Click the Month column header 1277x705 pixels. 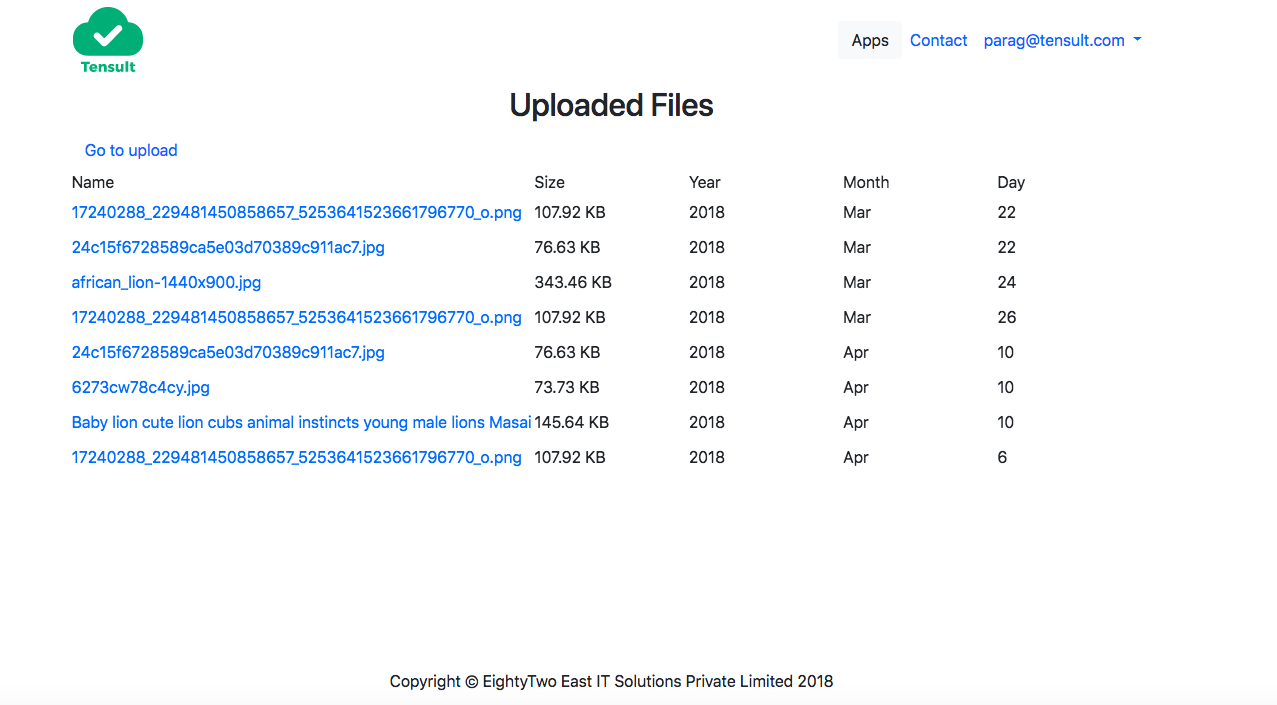[x=865, y=182]
